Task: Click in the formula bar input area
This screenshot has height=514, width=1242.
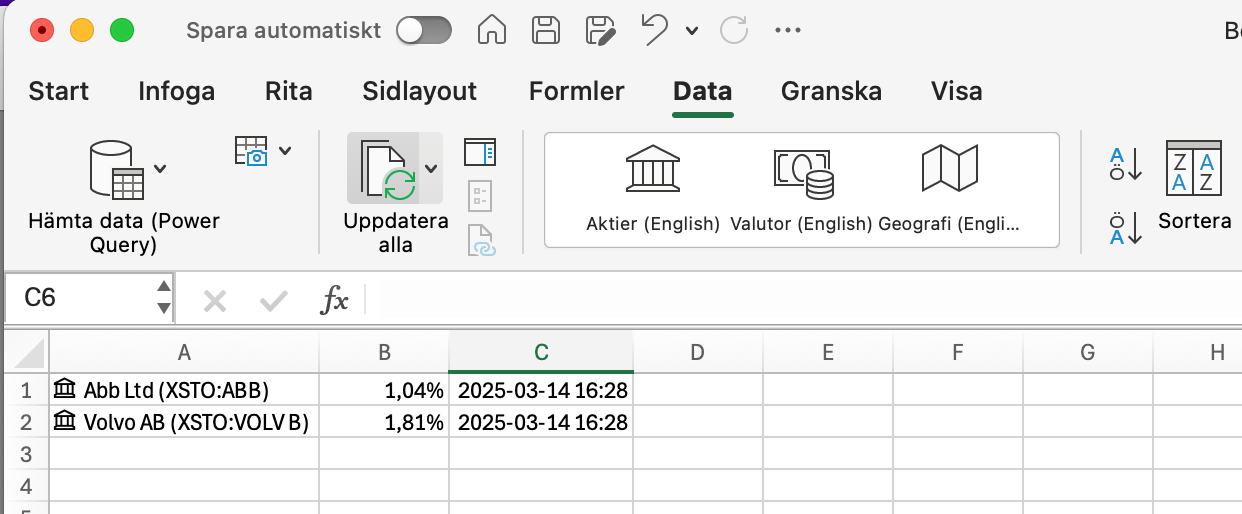Action: coord(805,299)
